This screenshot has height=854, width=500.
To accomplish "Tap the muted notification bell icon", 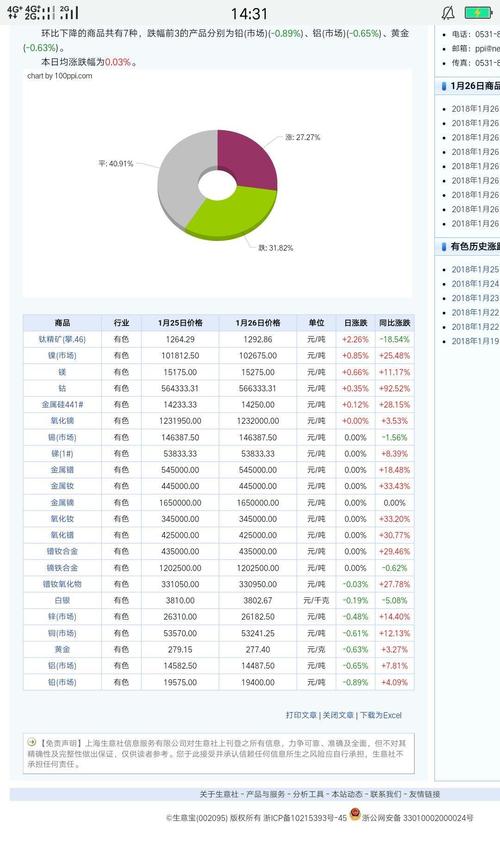I will pyautogui.click(x=448, y=13).
